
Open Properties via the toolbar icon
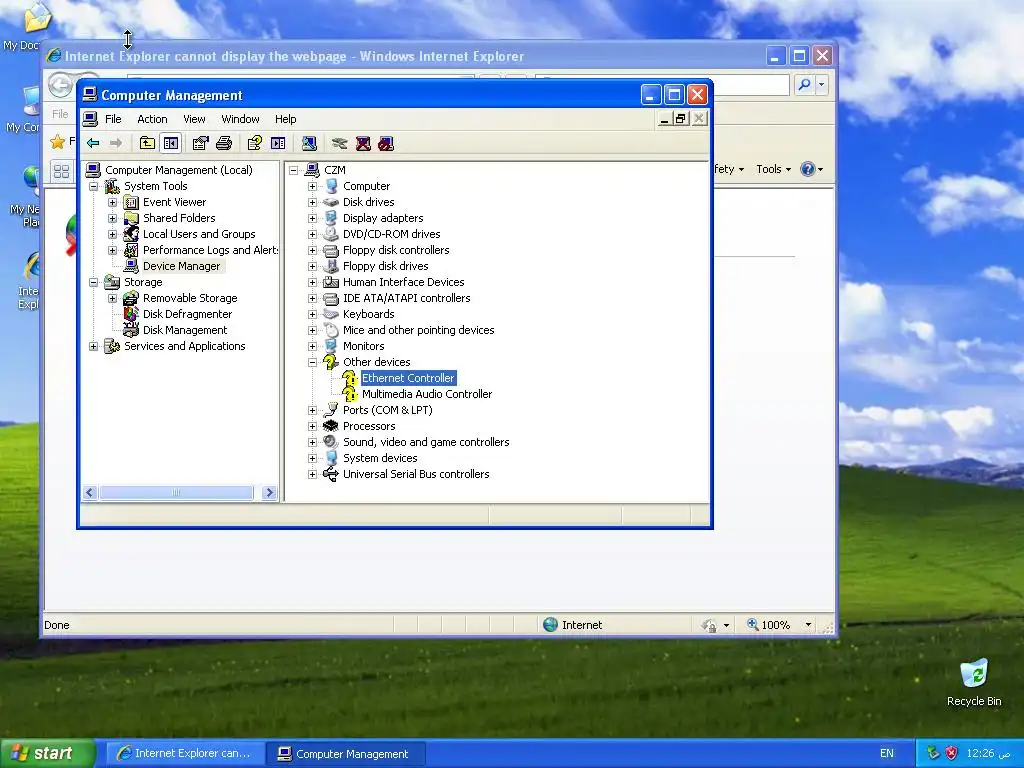pyautogui.click(x=200, y=143)
